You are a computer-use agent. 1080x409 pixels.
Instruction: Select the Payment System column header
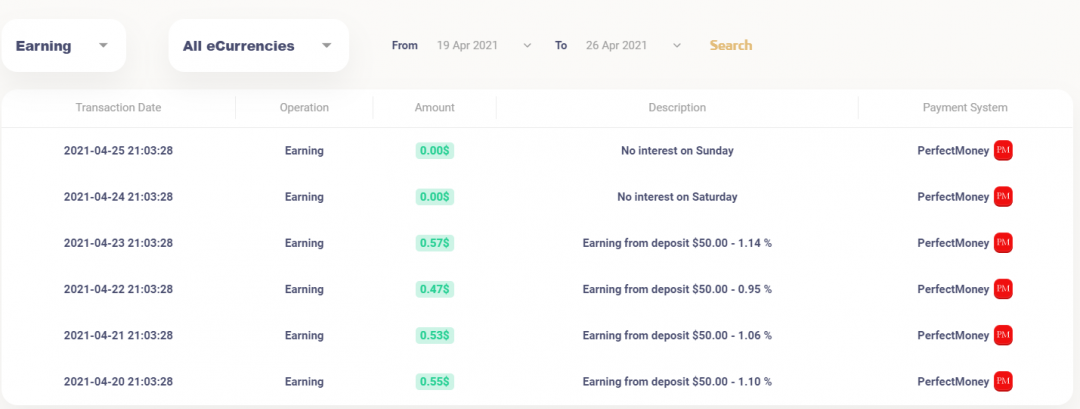964,108
